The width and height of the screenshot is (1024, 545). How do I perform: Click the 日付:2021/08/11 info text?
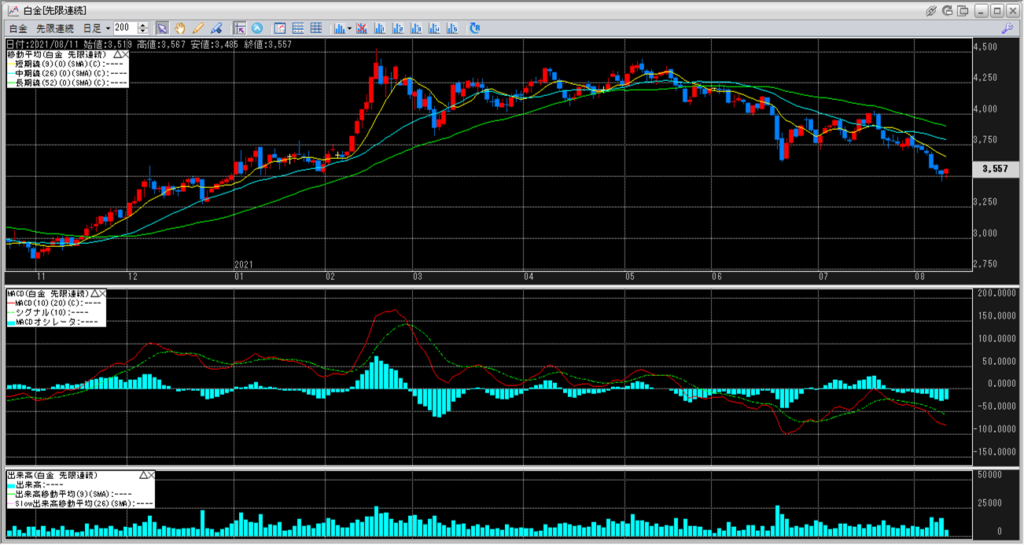(x=41, y=44)
